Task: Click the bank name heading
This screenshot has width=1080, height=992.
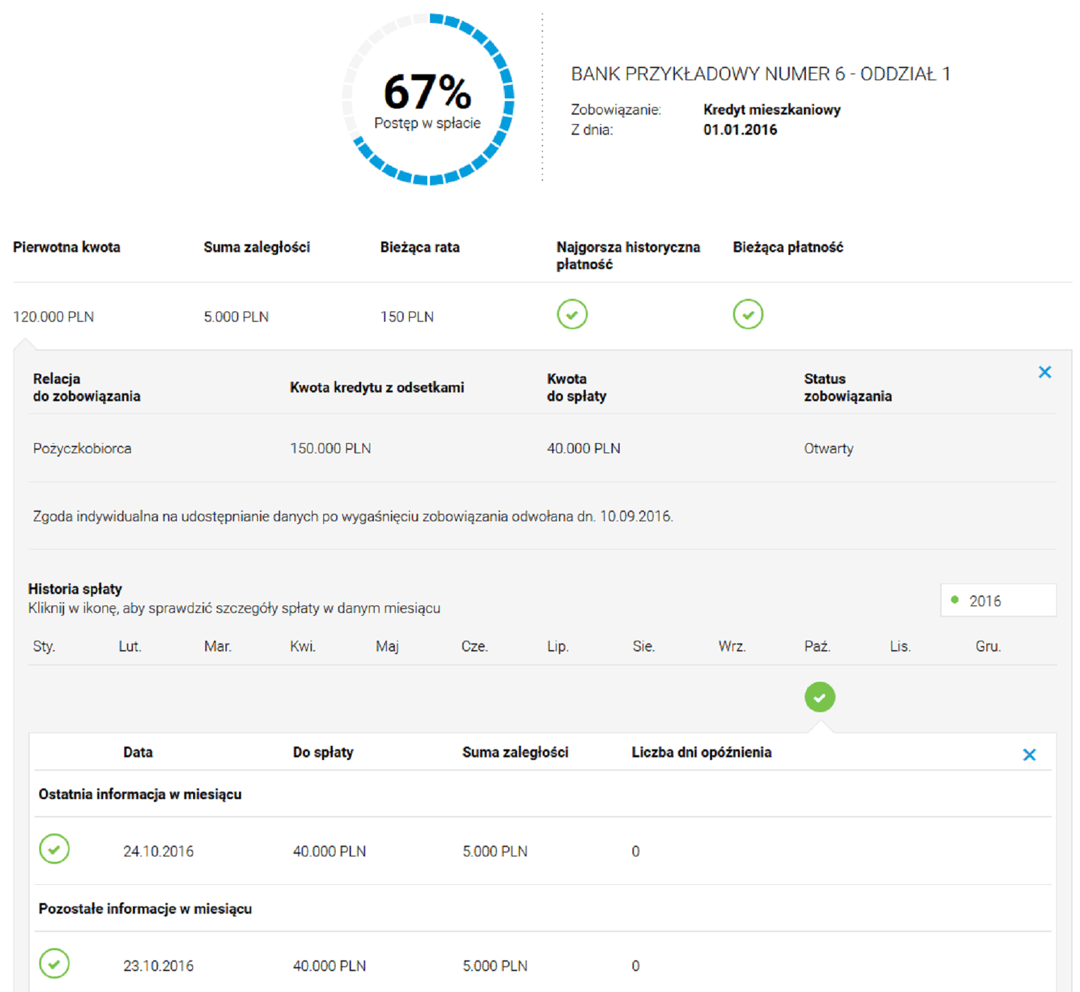Action: coord(760,75)
